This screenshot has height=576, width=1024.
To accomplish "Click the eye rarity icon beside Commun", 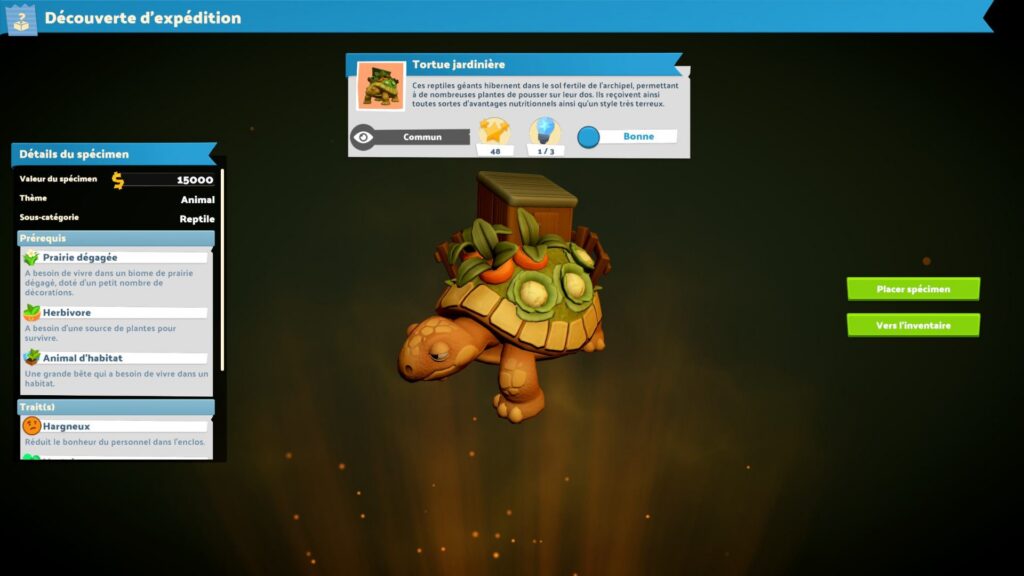I will [x=363, y=137].
